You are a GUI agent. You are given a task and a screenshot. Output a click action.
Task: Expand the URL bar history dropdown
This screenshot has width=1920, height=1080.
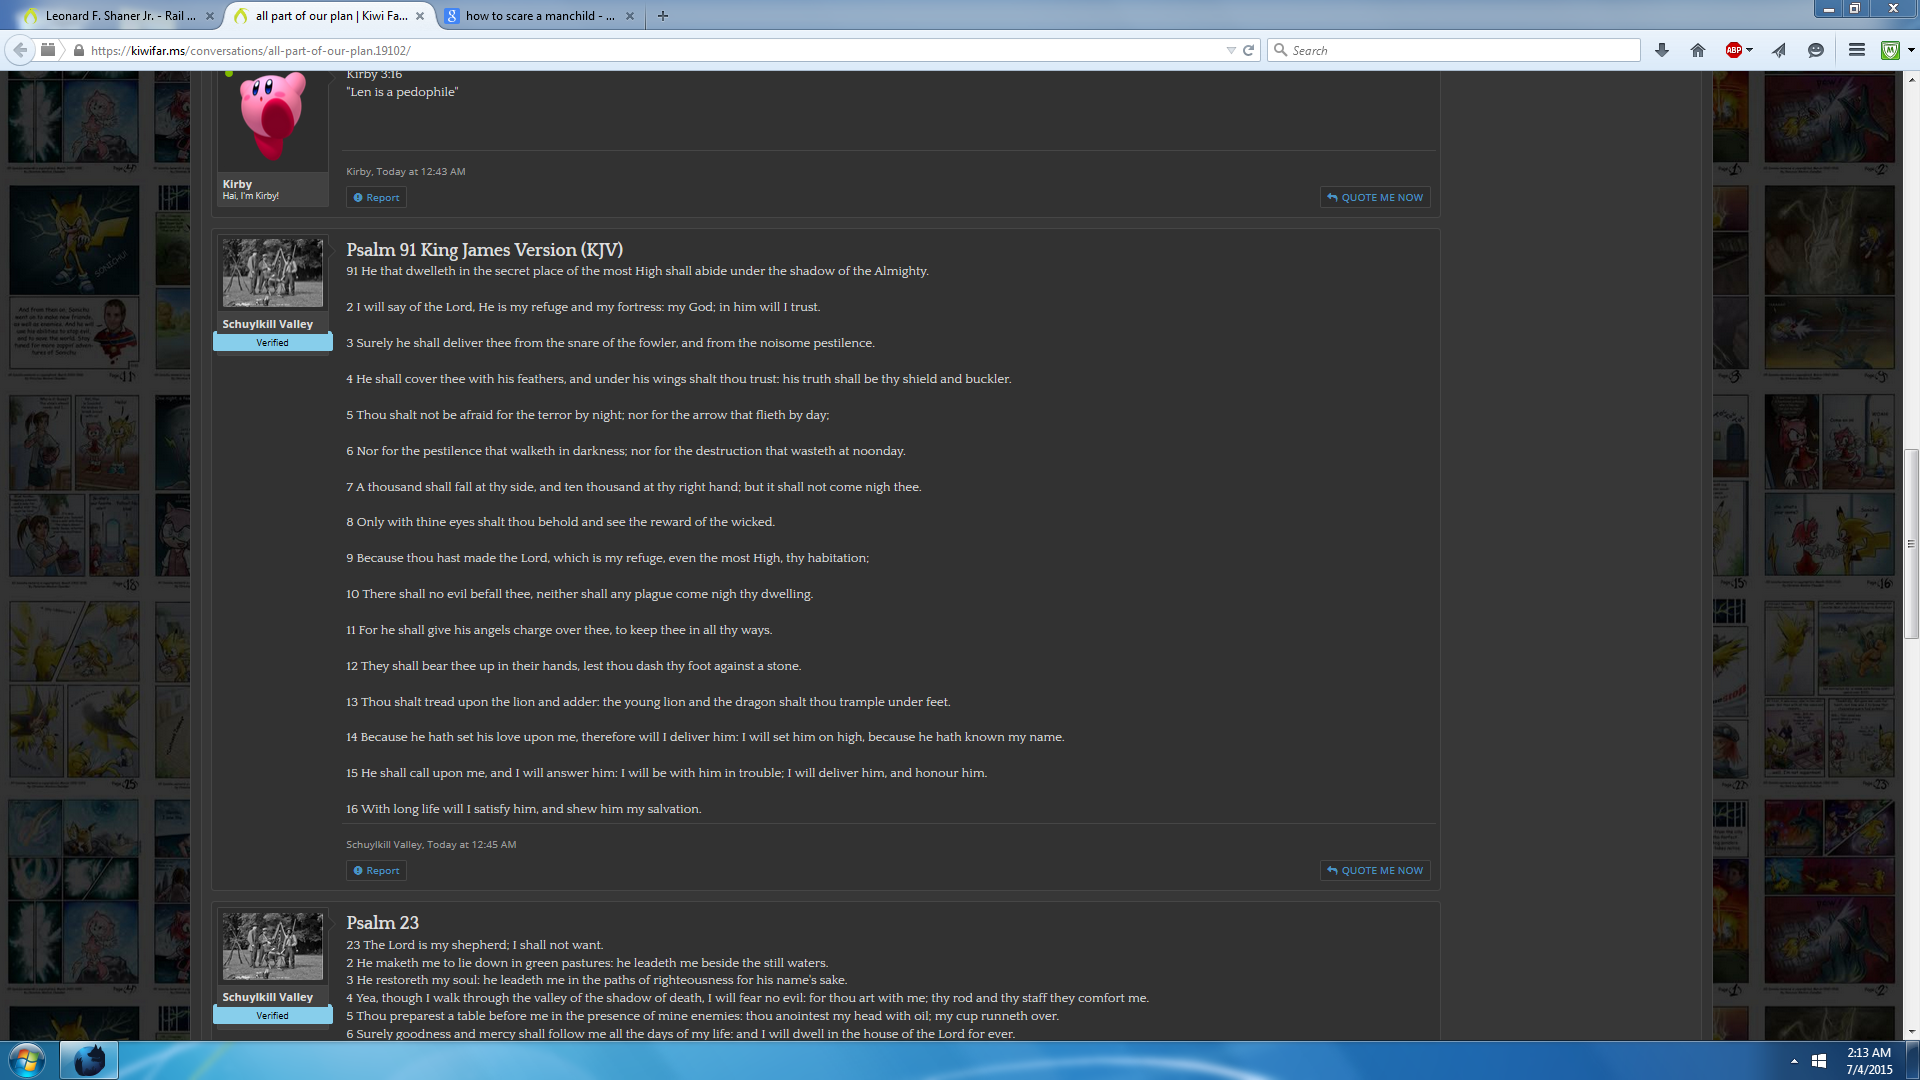pyautogui.click(x=1231, y=50)
